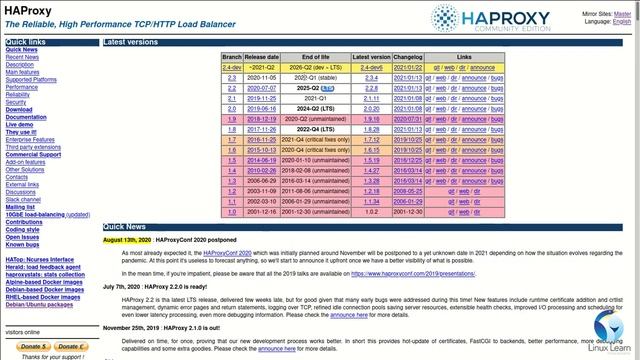Screen dimensions: 640x360
Task: Open Alpine-based Docker images link
Action: pyautogui.click(x=44, y=282)
